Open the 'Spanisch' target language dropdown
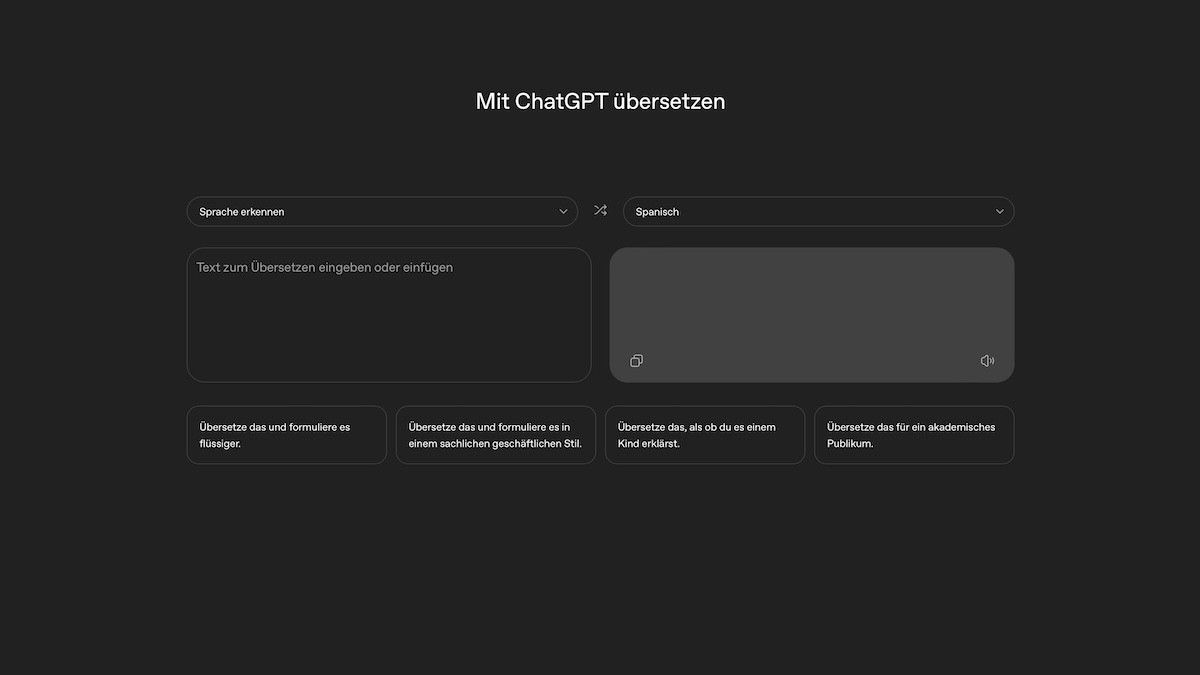 817,211
